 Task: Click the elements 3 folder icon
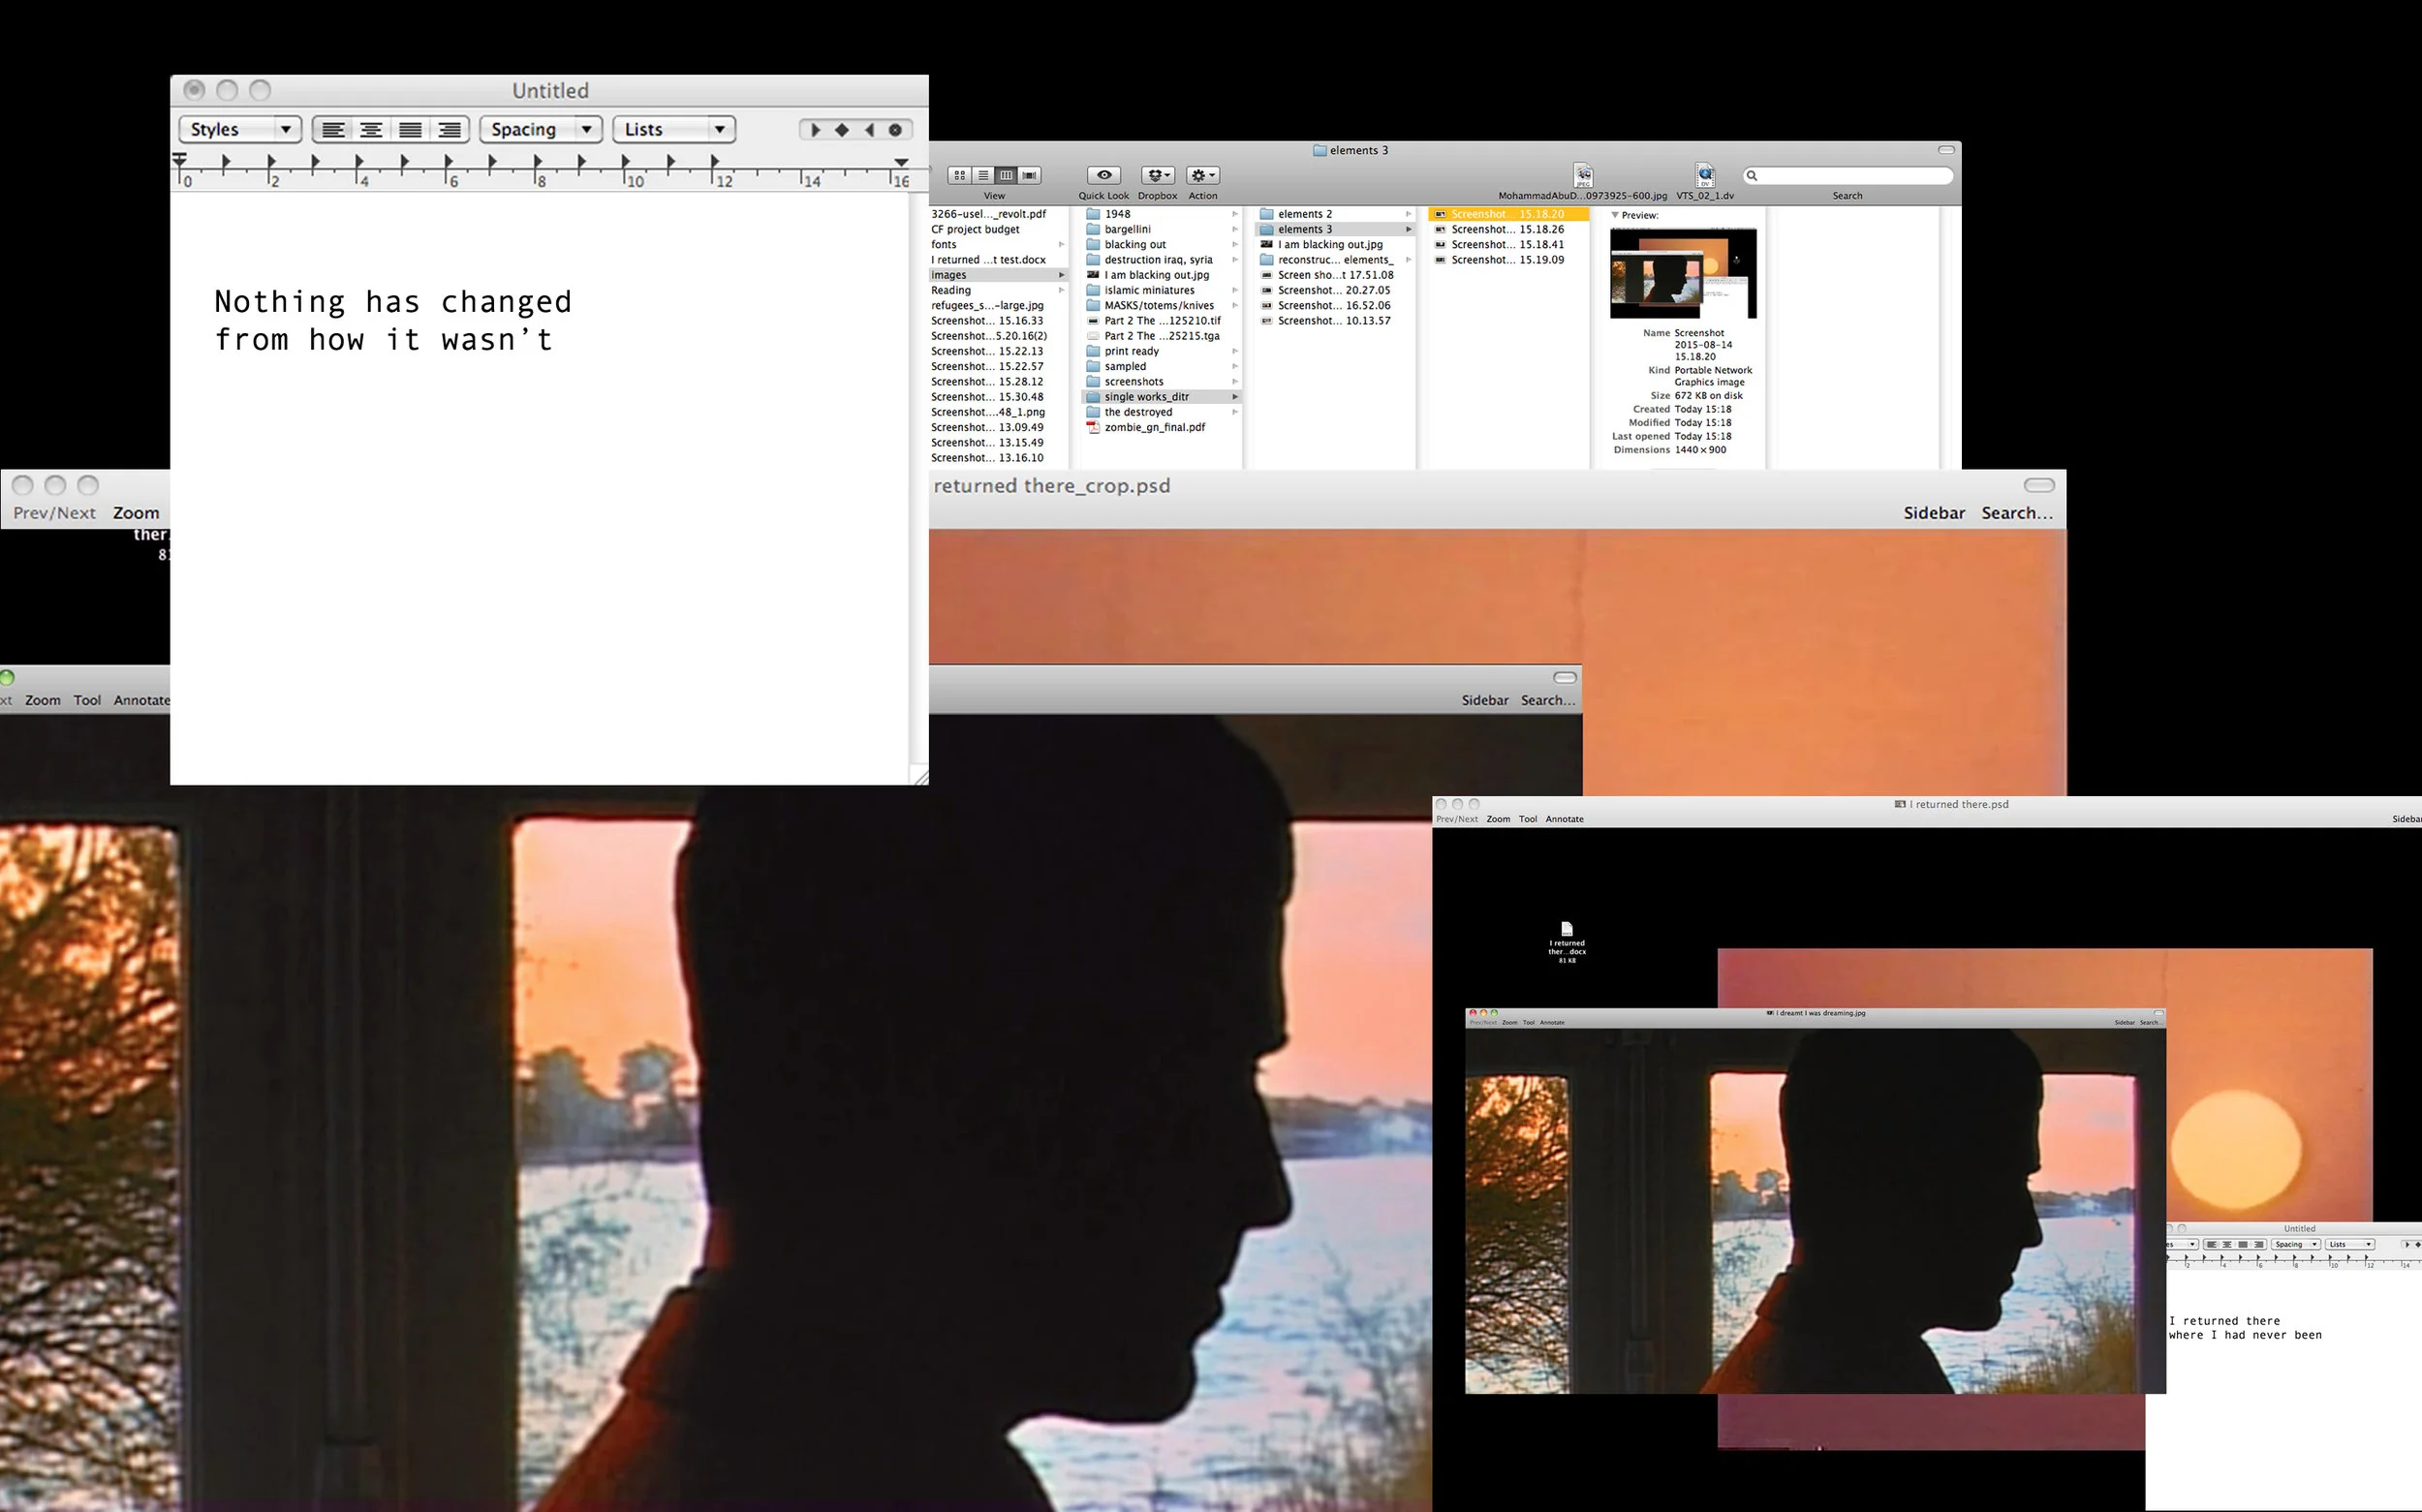pos(1267,229)
